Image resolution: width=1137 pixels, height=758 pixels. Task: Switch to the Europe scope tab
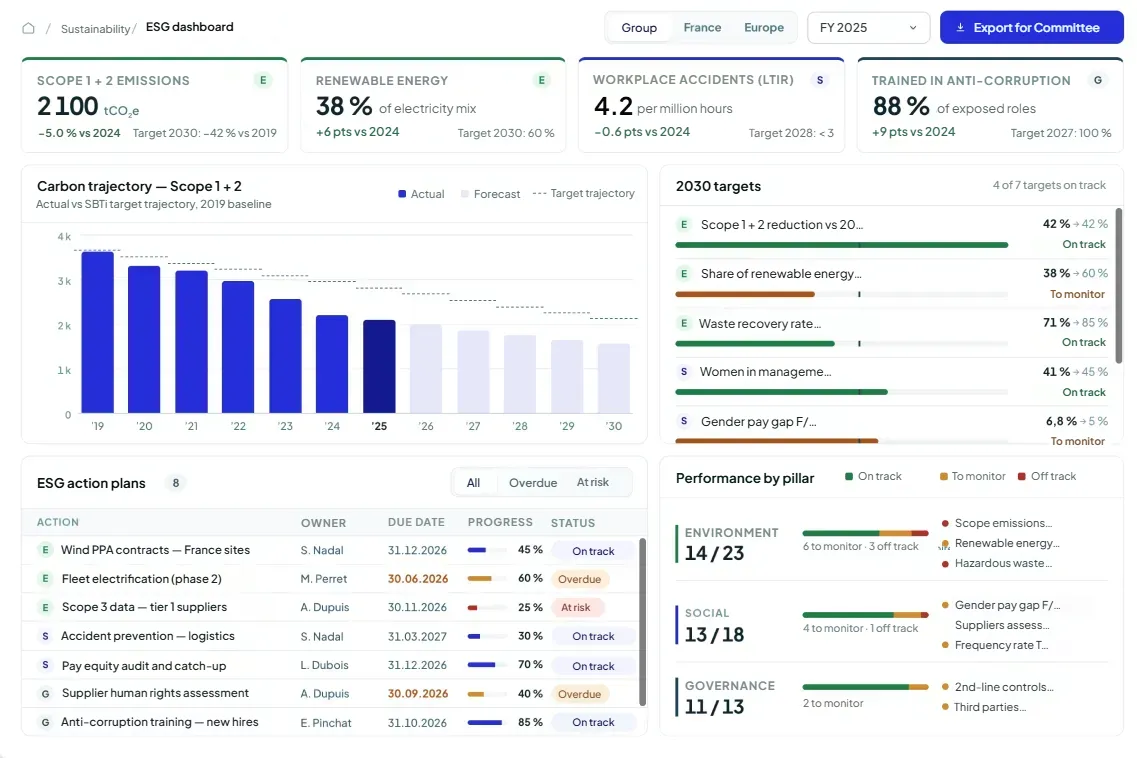tap(764, 28)
